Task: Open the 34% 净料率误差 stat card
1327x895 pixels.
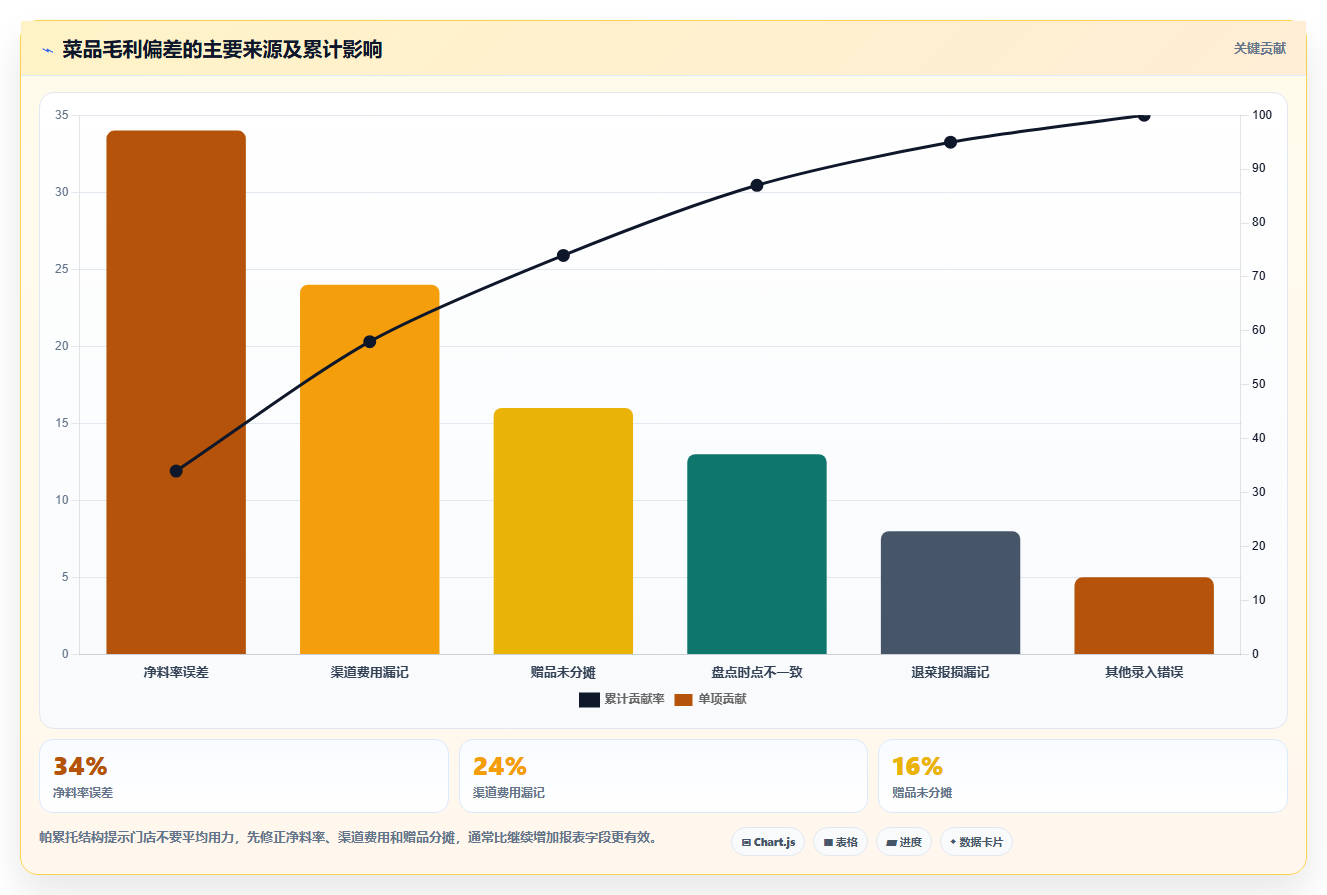Action: click(244, 776)
